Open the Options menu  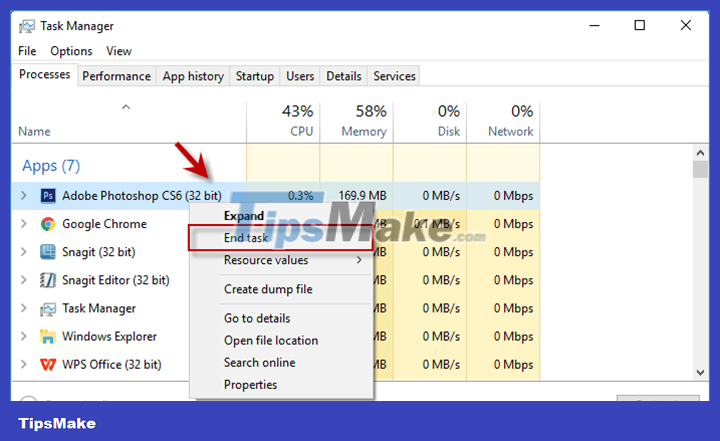coord(71,51)
